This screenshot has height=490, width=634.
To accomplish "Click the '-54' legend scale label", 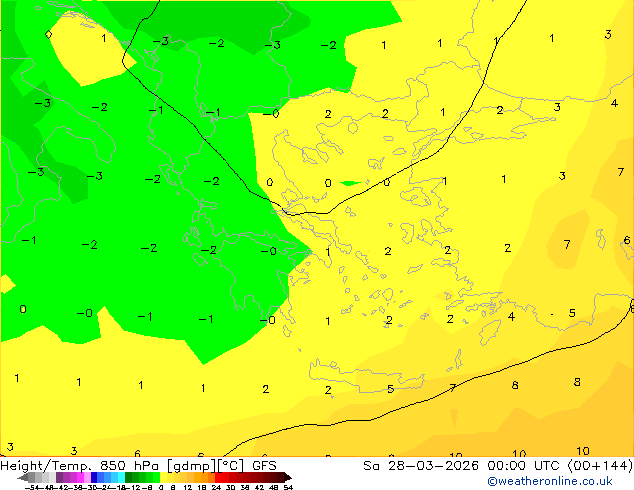I will tap(32, 487).
